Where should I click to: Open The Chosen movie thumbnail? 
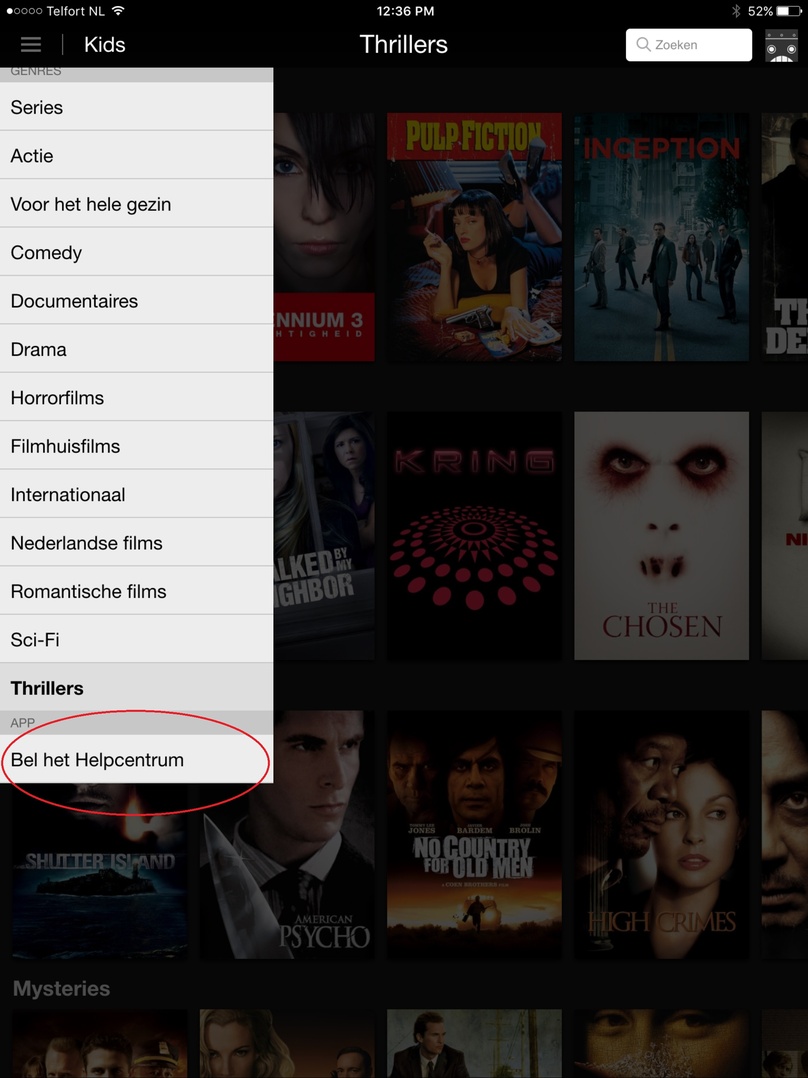click(662, 536)
